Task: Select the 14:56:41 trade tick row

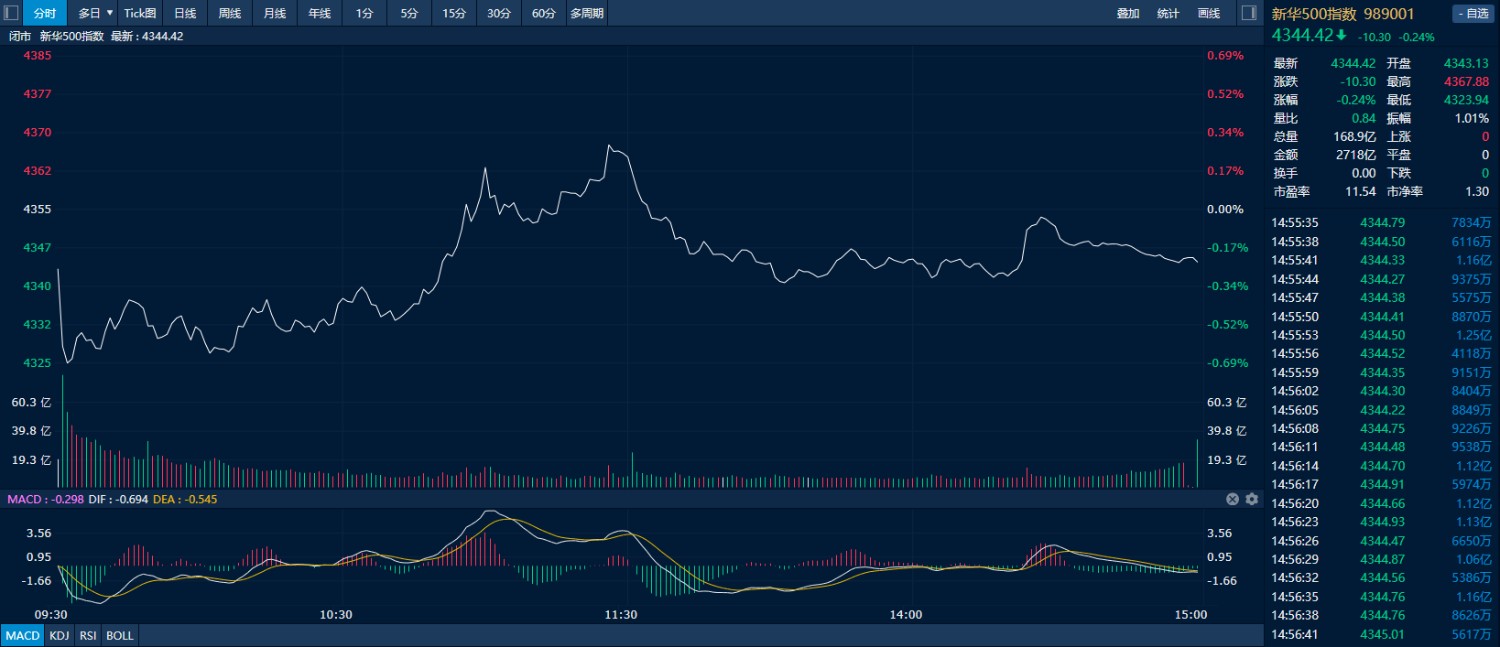Action: [x=1381, y=634]
